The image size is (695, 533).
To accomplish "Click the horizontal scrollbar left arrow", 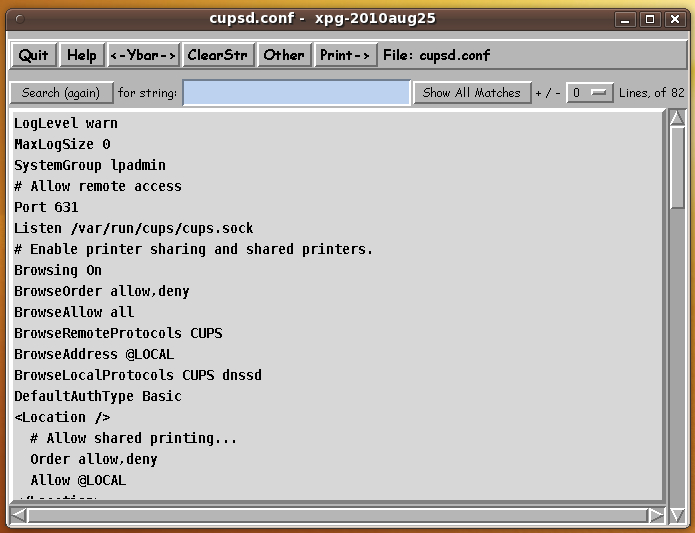I will tap(19, 516).
